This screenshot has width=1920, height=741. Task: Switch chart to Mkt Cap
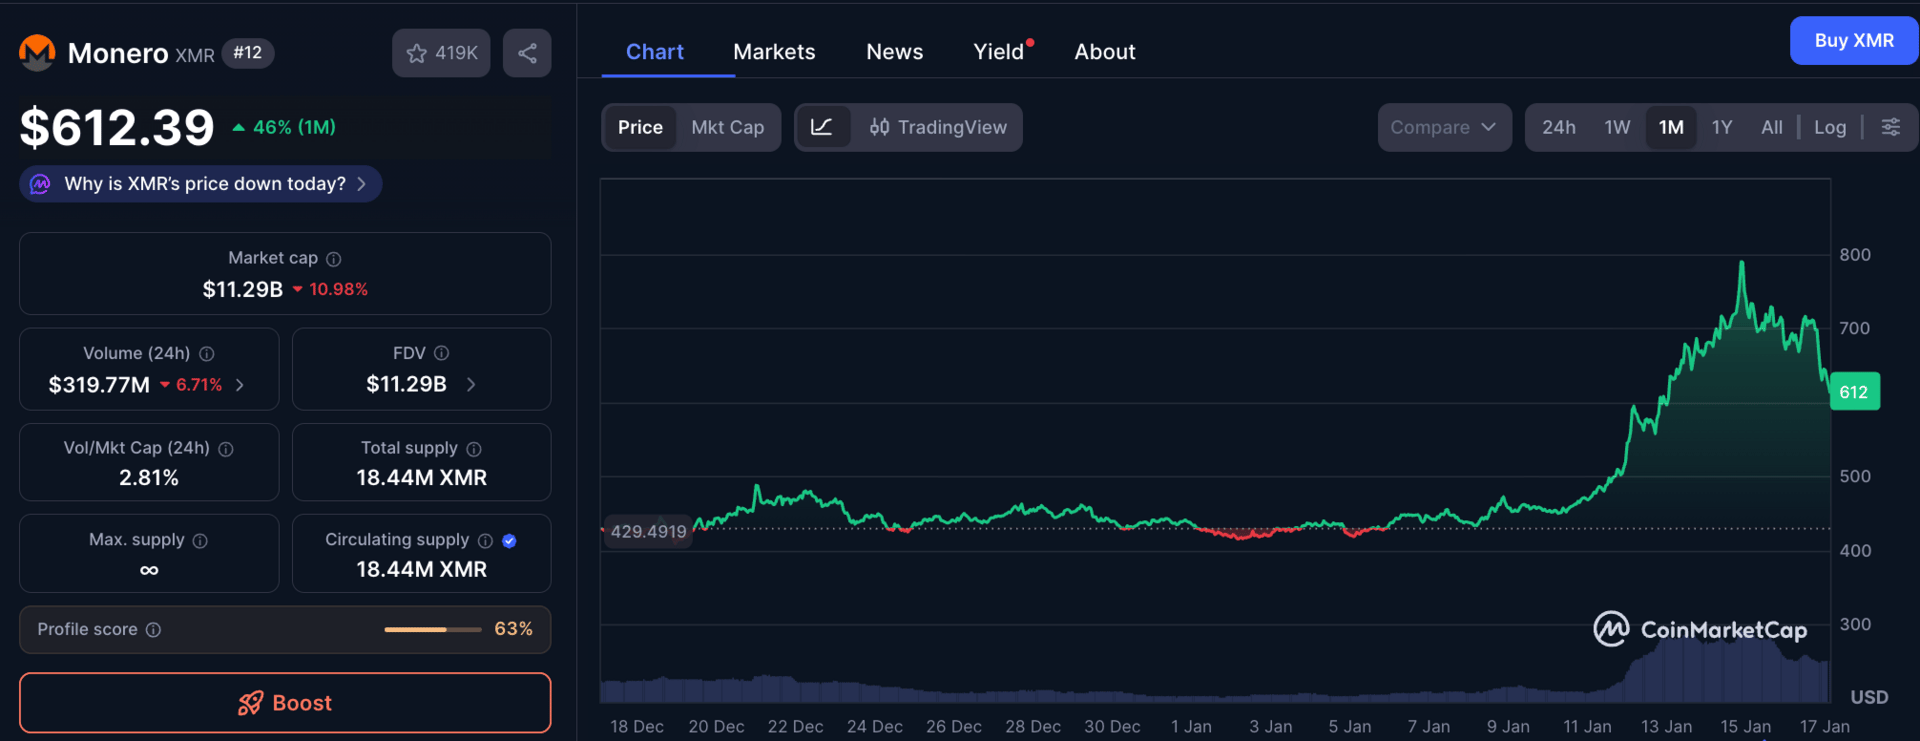point(727,127)
